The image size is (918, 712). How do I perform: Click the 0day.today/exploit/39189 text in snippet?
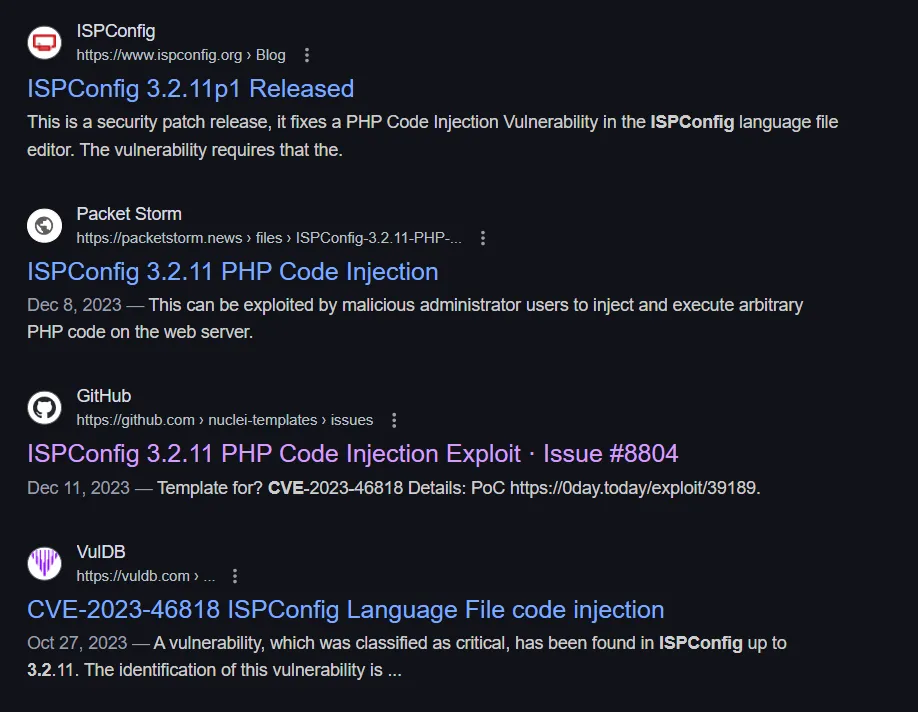coord(635,488)
